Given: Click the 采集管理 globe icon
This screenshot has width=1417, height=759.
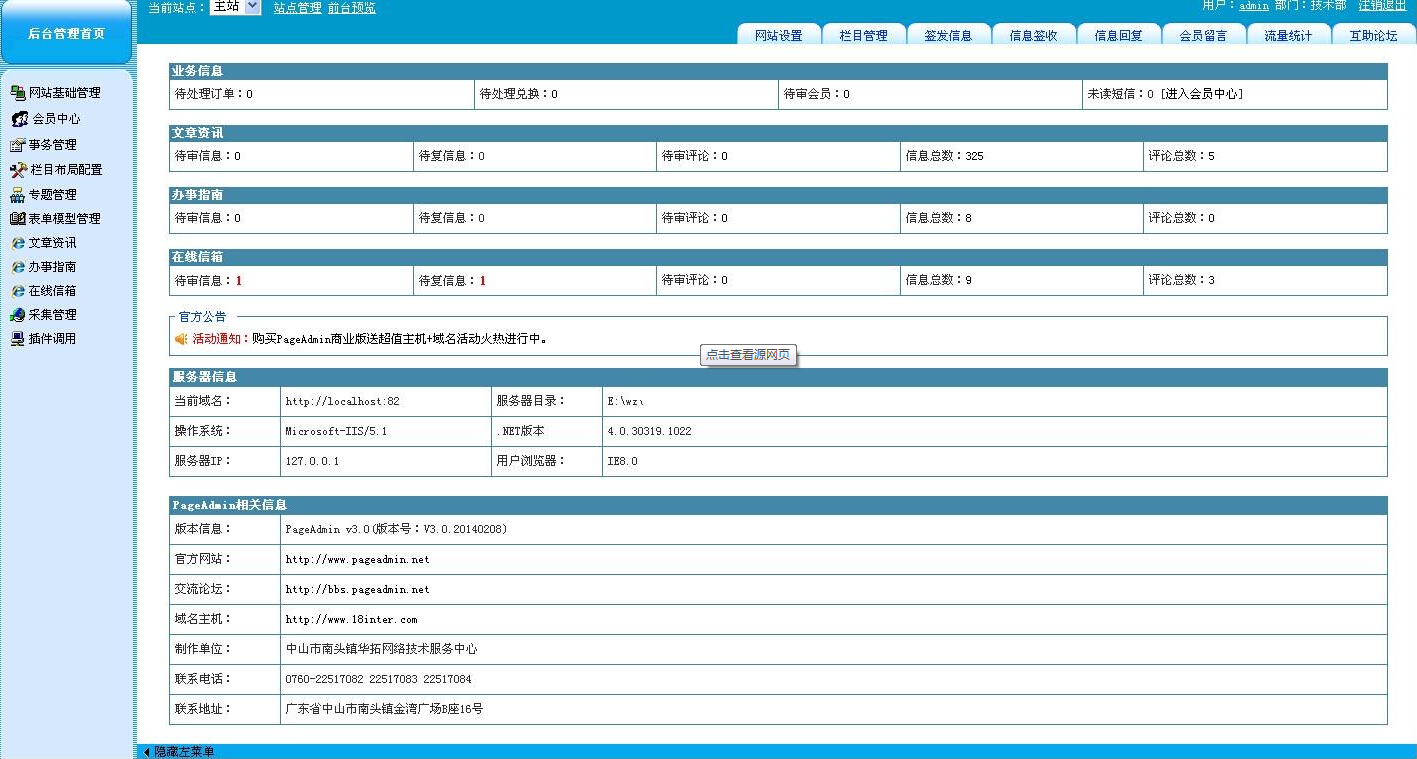Looking at the screenshot, I should tap(17, 315).
